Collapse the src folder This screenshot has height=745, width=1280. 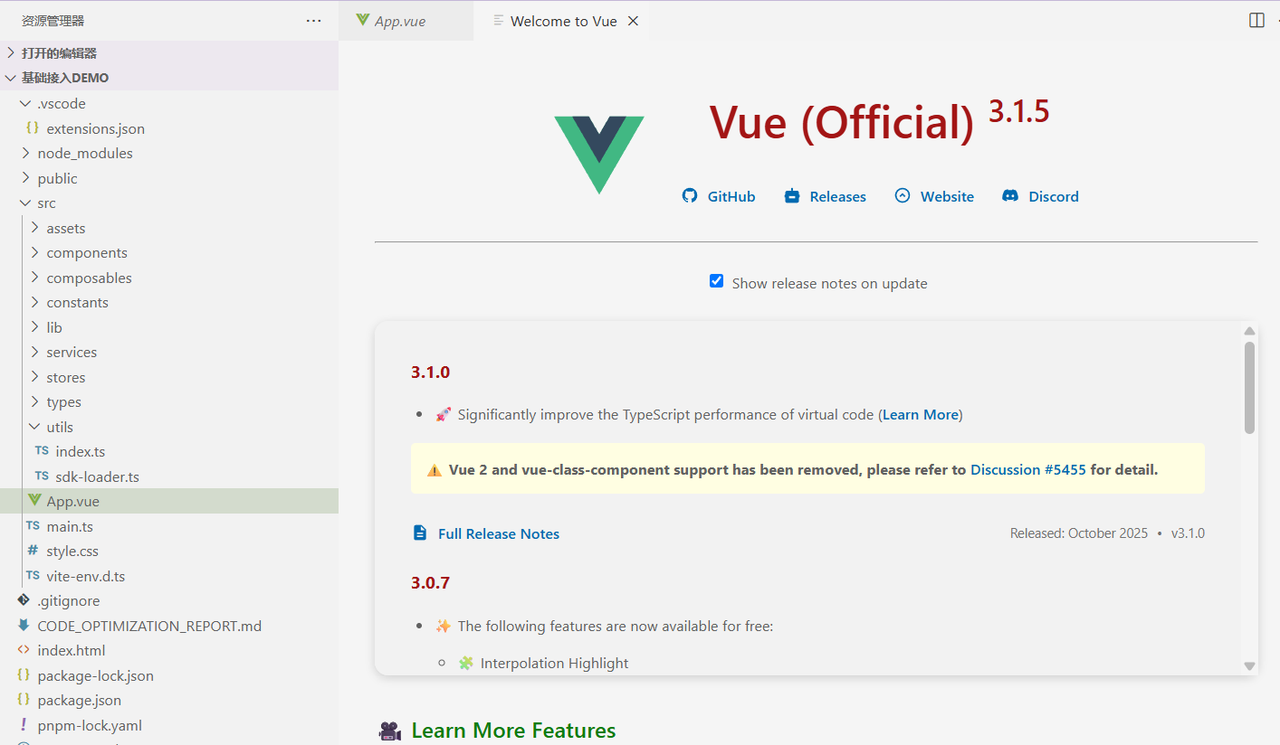46,203
